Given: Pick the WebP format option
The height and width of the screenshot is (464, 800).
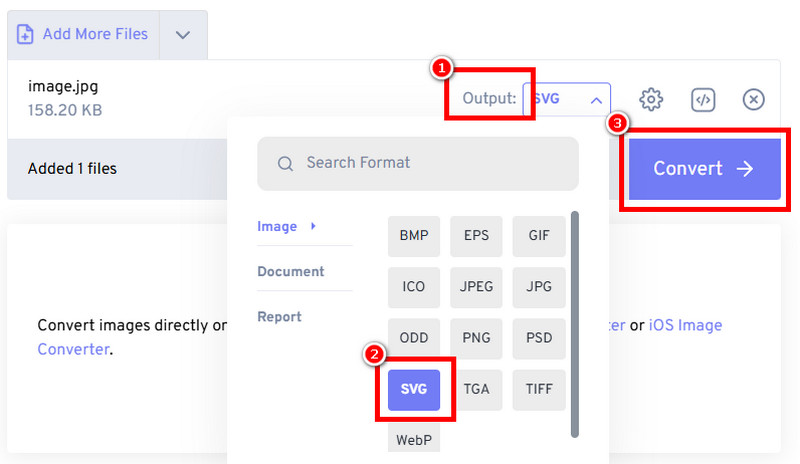Looking at the screenshot, I should (414, 439).
